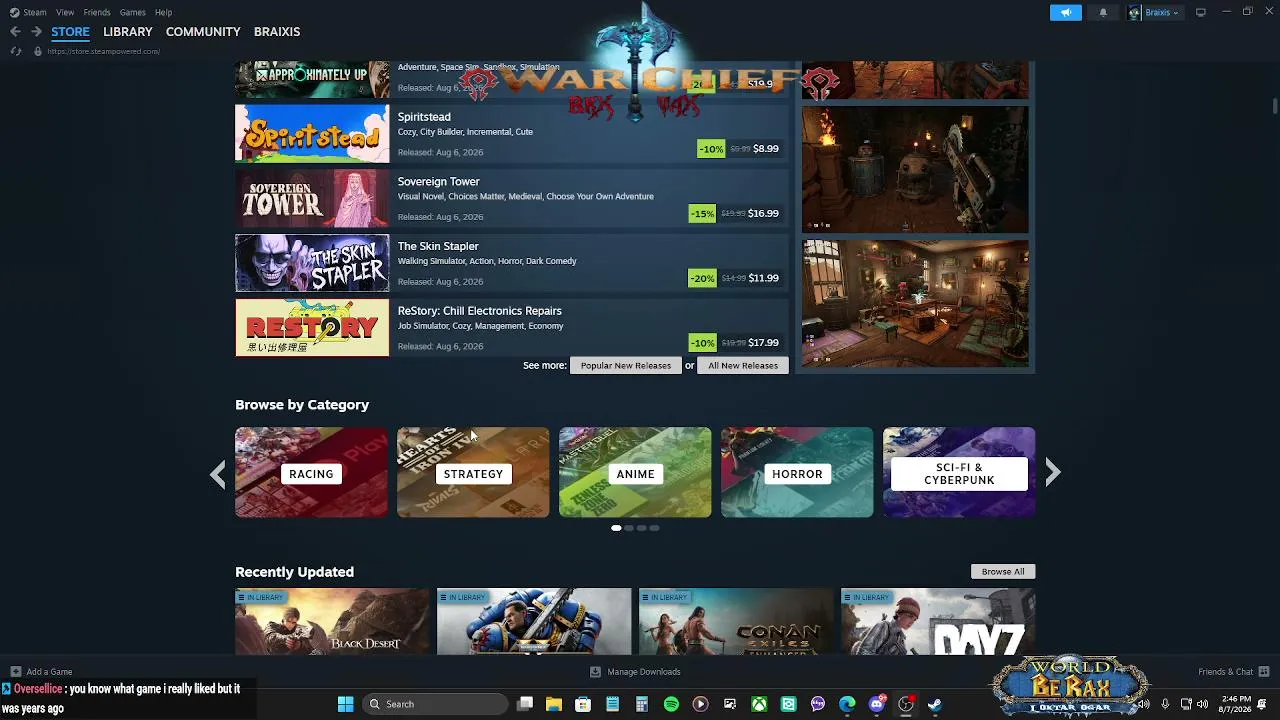Click the Browse All button
The width and height of the screenshot is (1280, 720).
pyautogui.click(x=1003, y=571)
